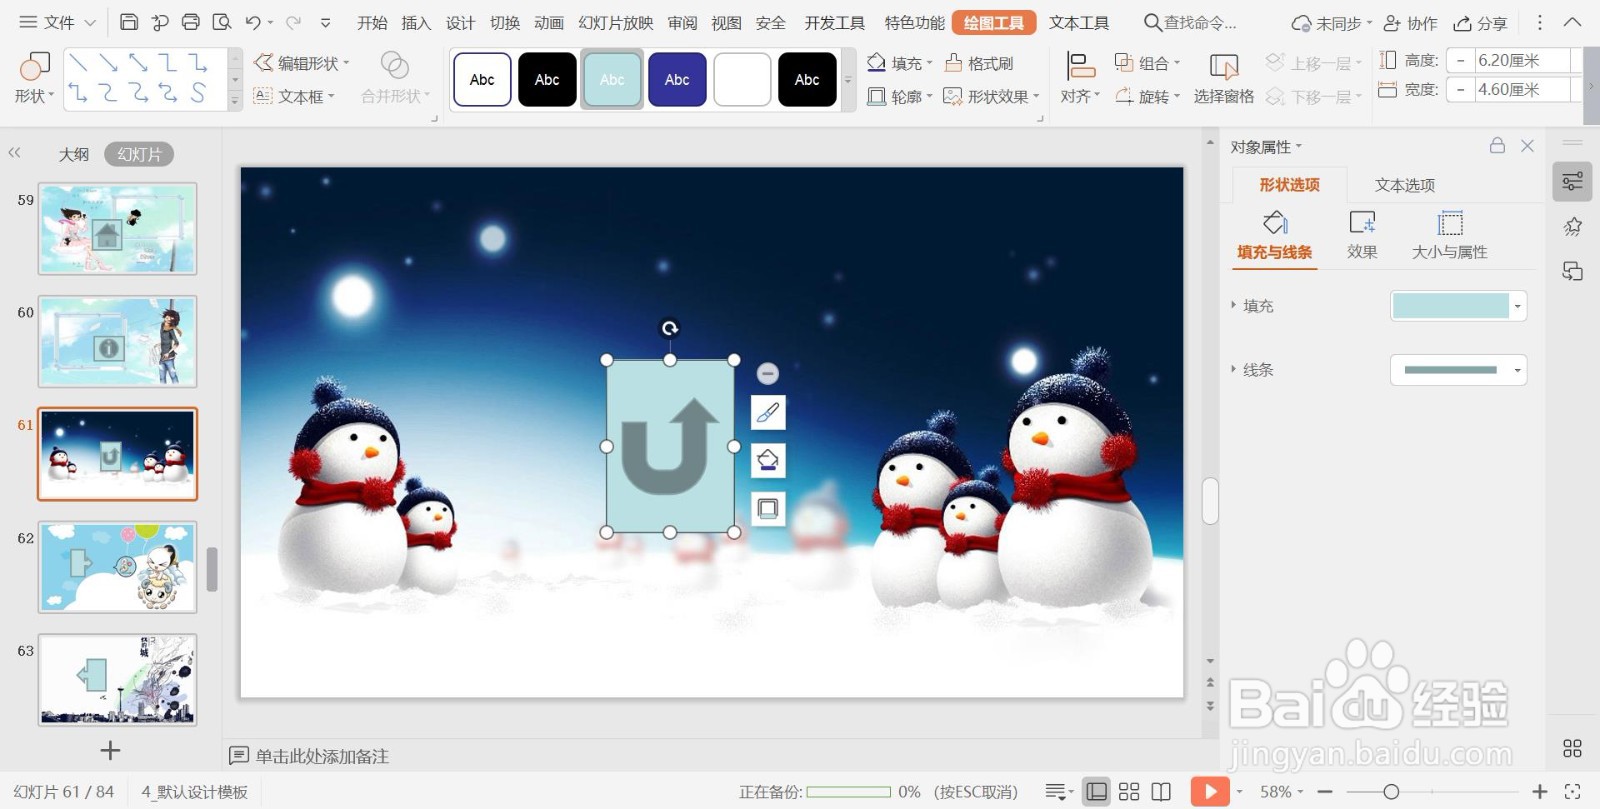The height and width of the screenshot is (809, 1600).
Task: Open the Fill (填充) dropdown in ribbon
Action: pos(899,63)
